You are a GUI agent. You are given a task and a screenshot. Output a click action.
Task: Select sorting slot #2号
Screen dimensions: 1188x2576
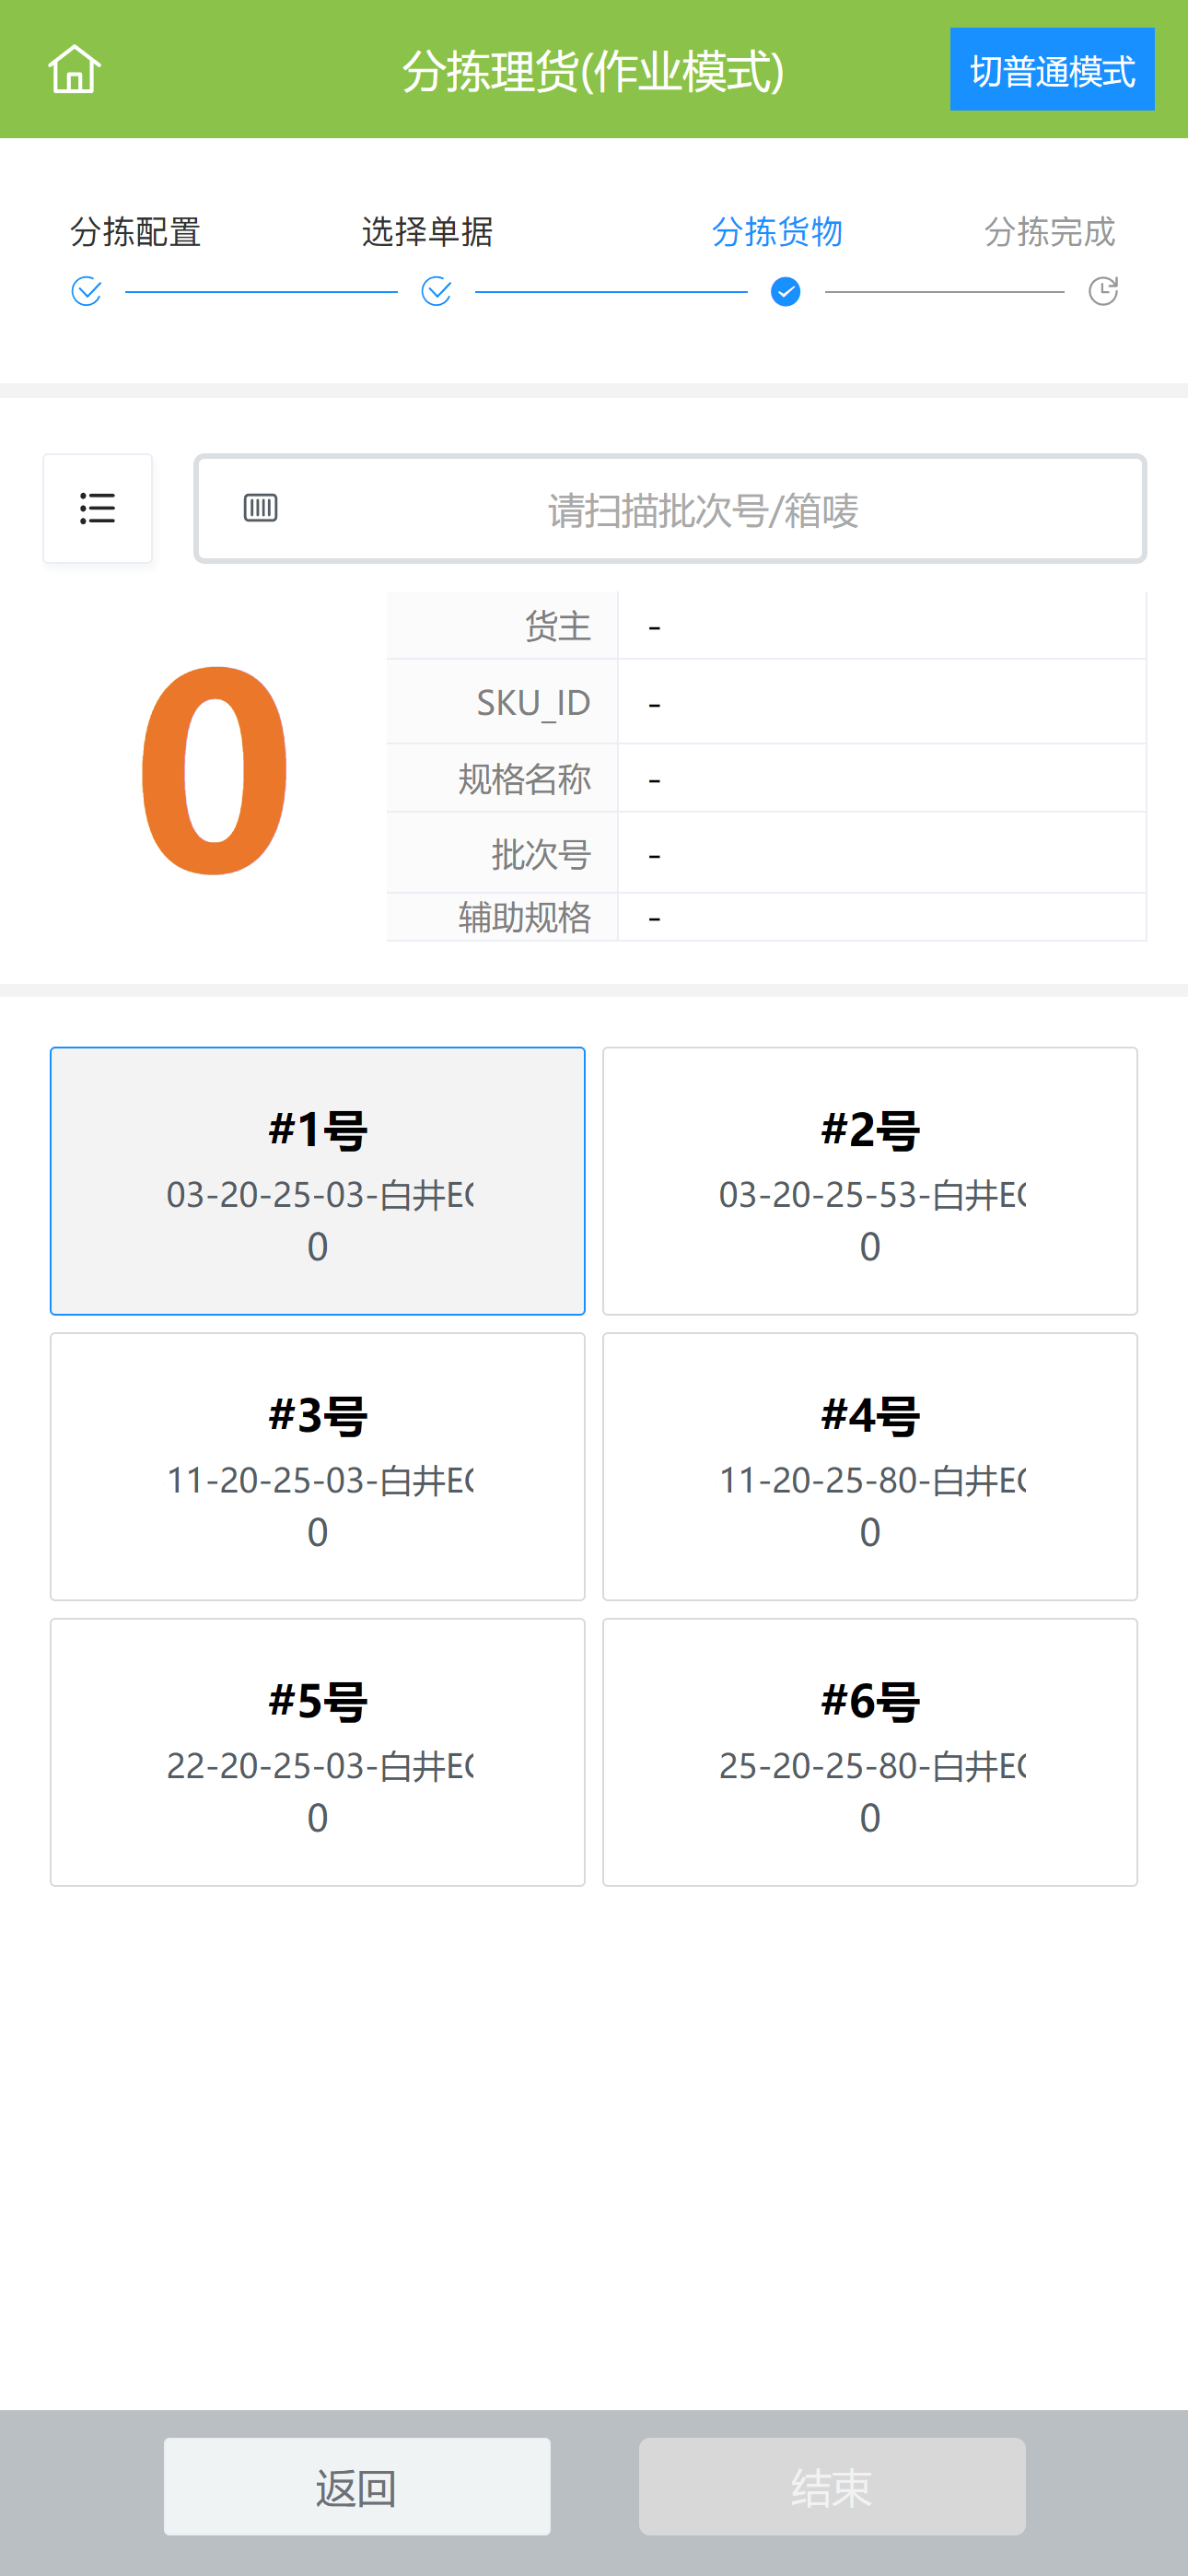pyautogui.click(x=870, y=1181)
